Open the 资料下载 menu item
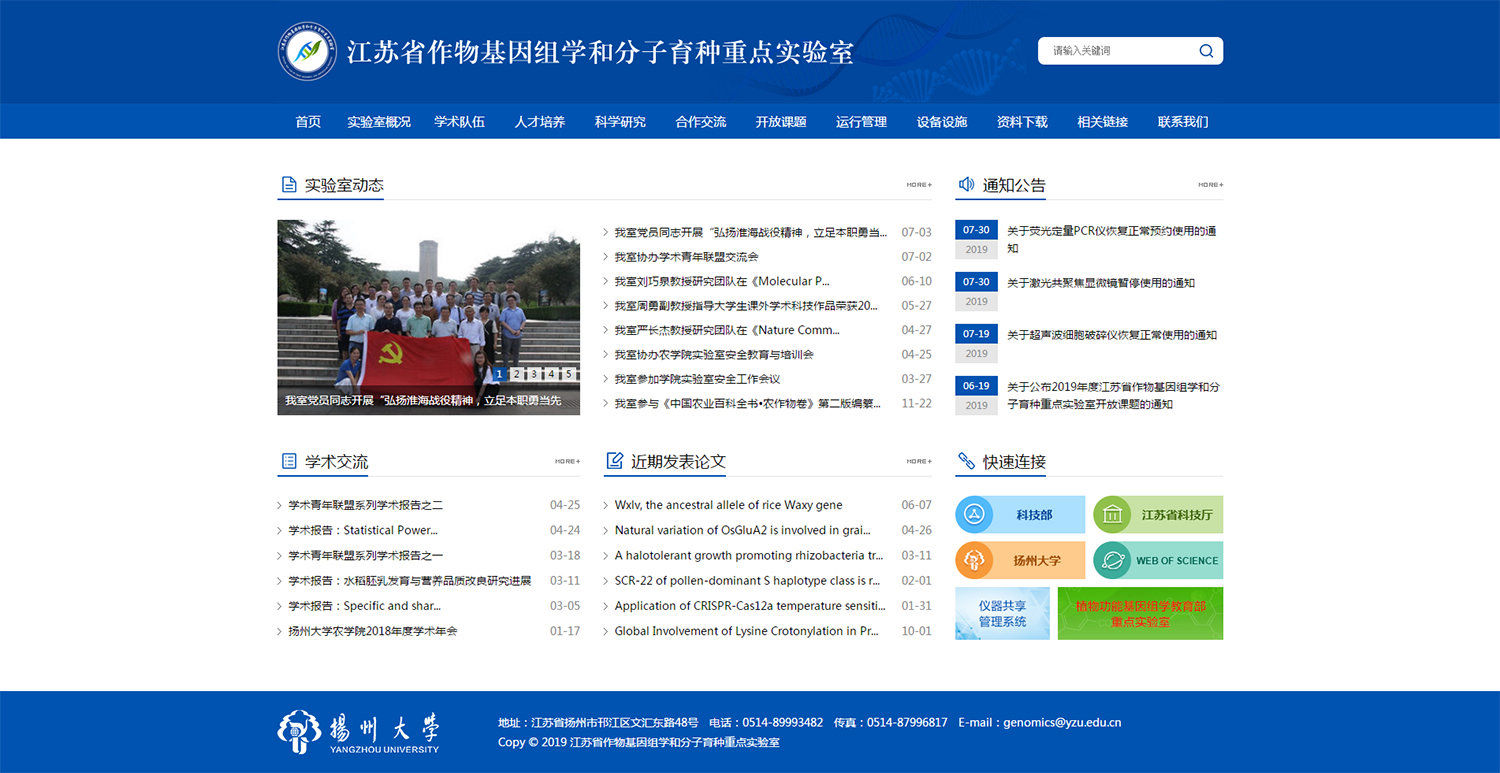This screenshot has width=1500, height=773. (1022, 122)
